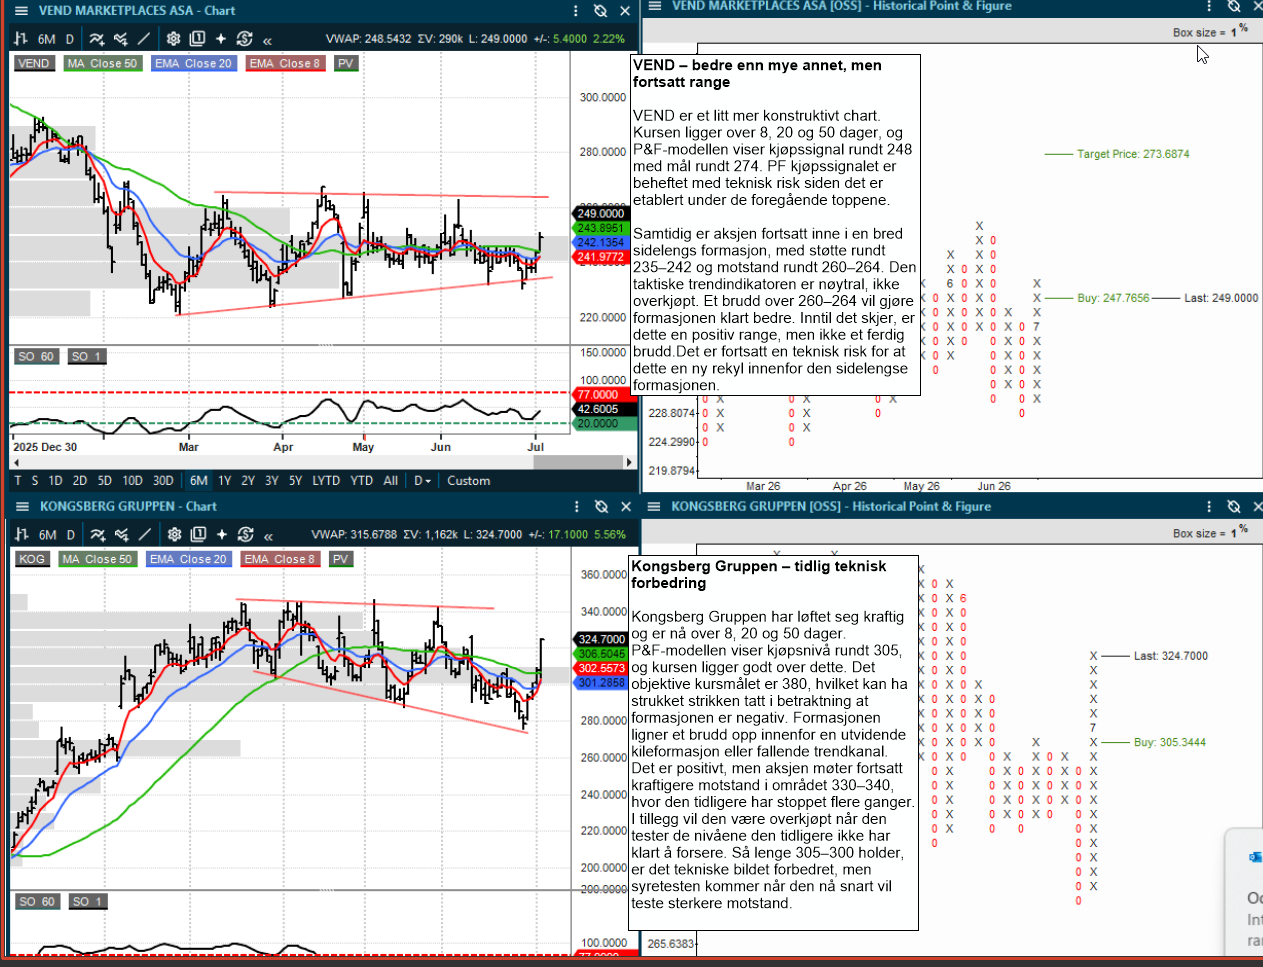Click the SO 60 indicator label on VEND chart
This screenshot has height=967, width=1263.
tap(36, 356)
